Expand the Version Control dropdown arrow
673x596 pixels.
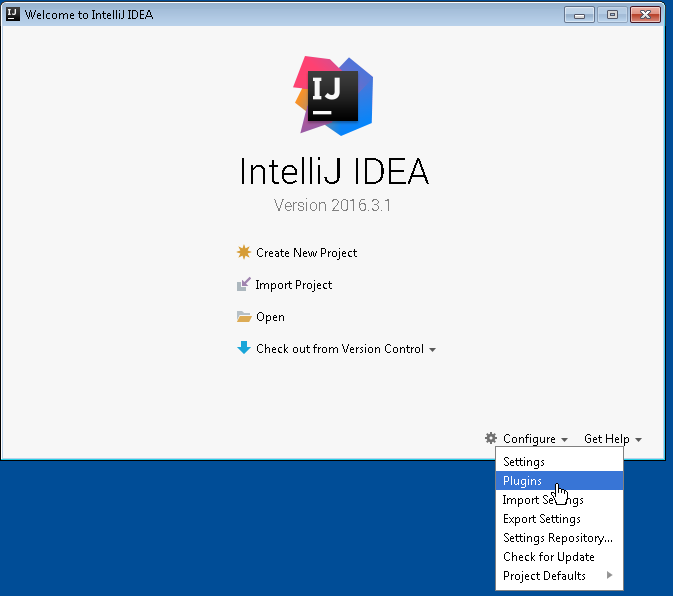tap(433, 350)
